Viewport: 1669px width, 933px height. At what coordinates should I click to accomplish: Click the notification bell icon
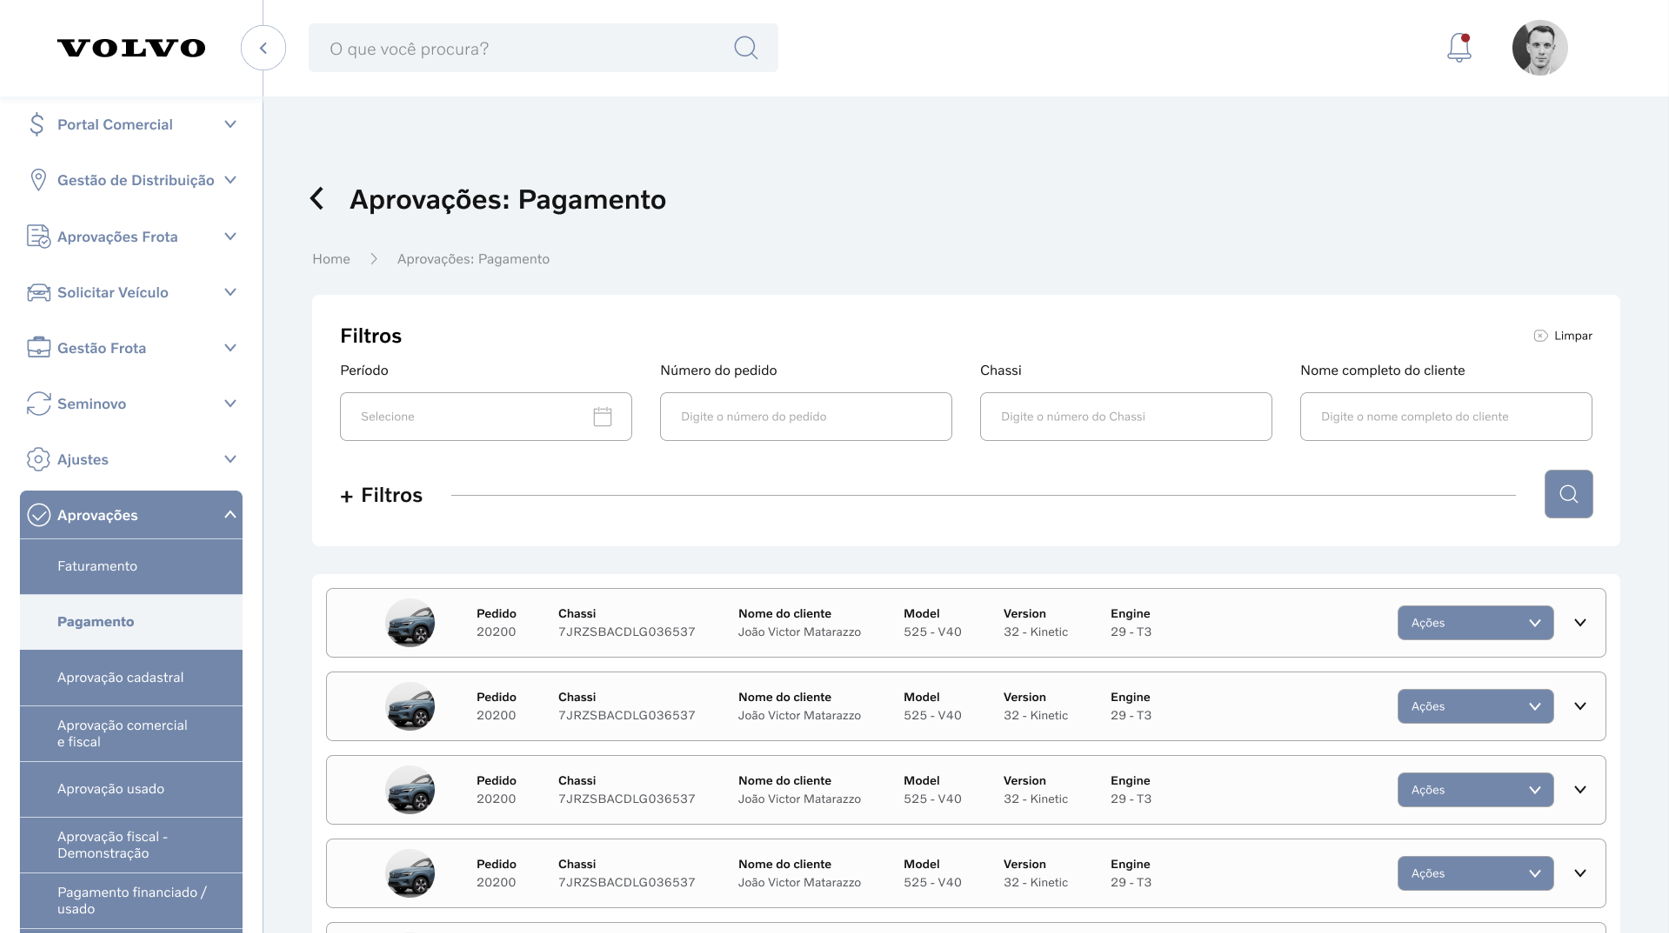click(1459, 48)
